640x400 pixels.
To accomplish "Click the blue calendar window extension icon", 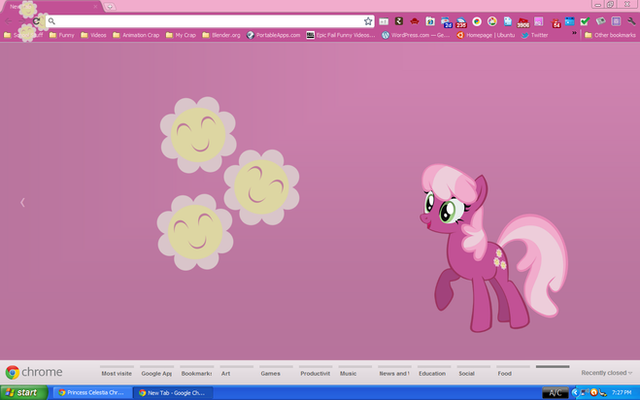I will [570, 21].
